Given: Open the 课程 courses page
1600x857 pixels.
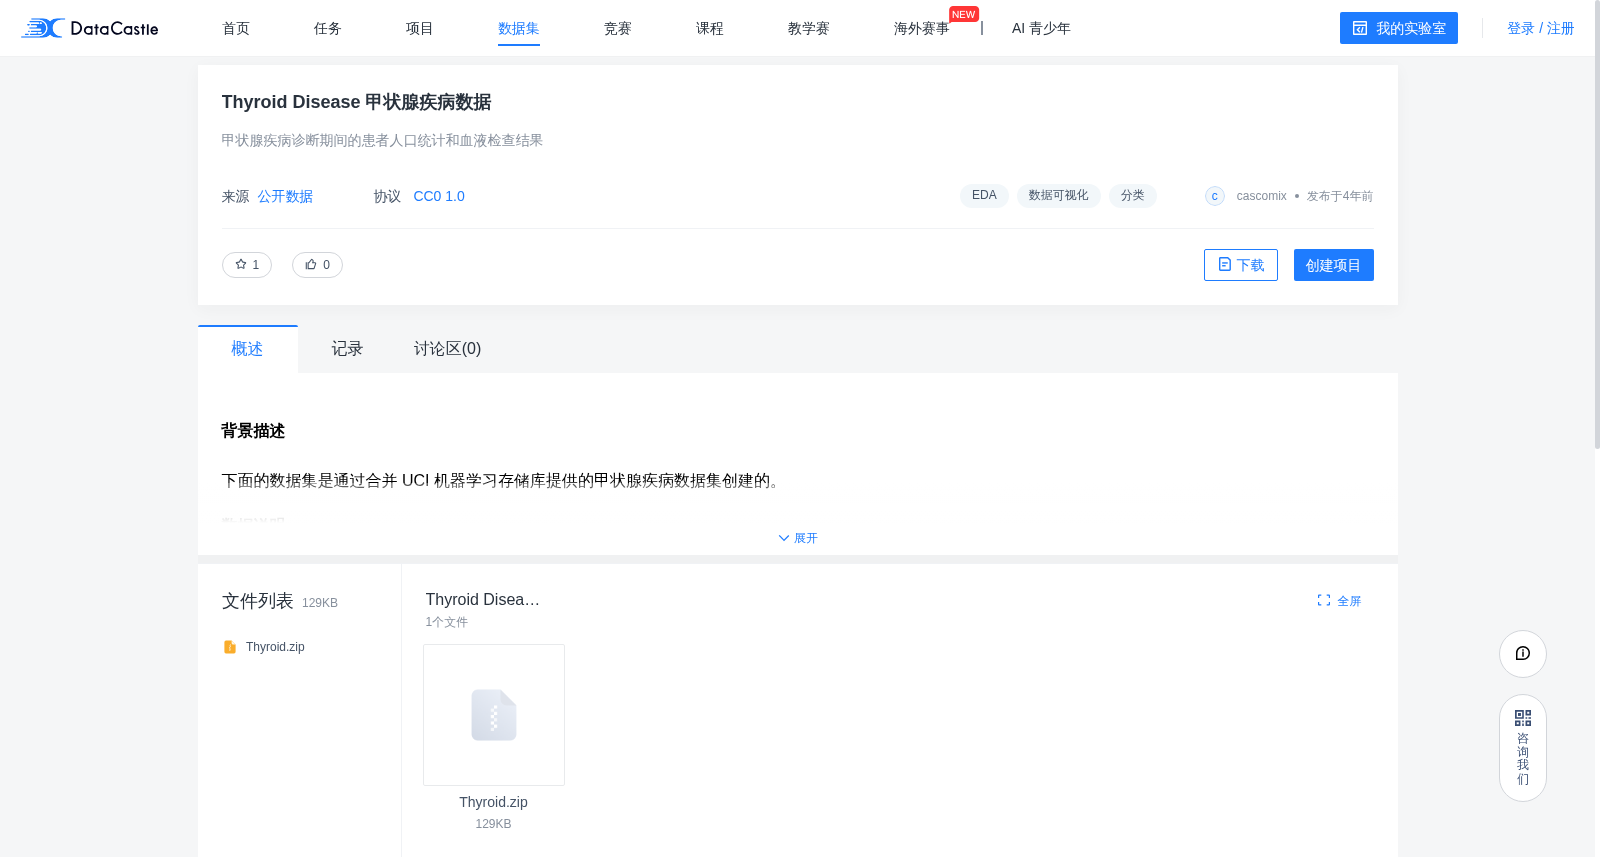Looking at the screenshot, I should [710, 28].
